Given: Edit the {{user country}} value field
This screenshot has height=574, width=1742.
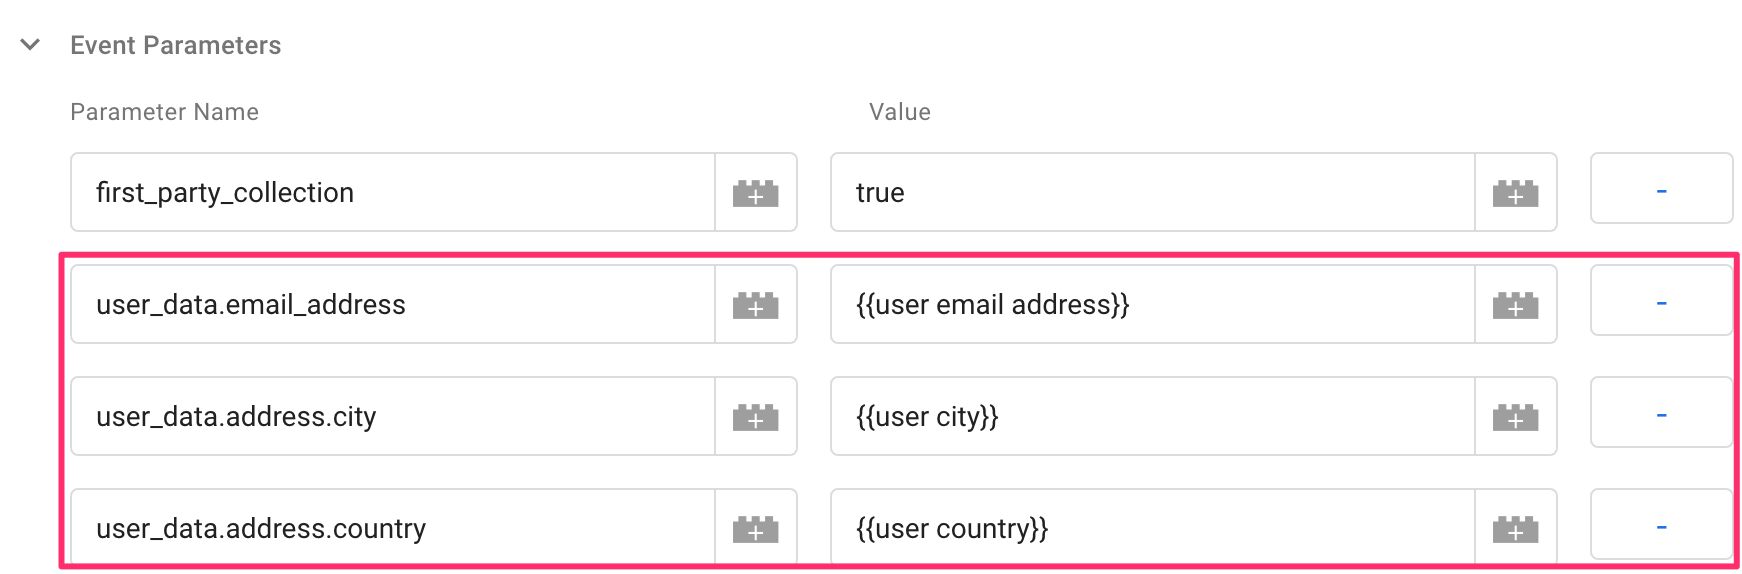Looking at the screenshot, I should point(1153,528).
